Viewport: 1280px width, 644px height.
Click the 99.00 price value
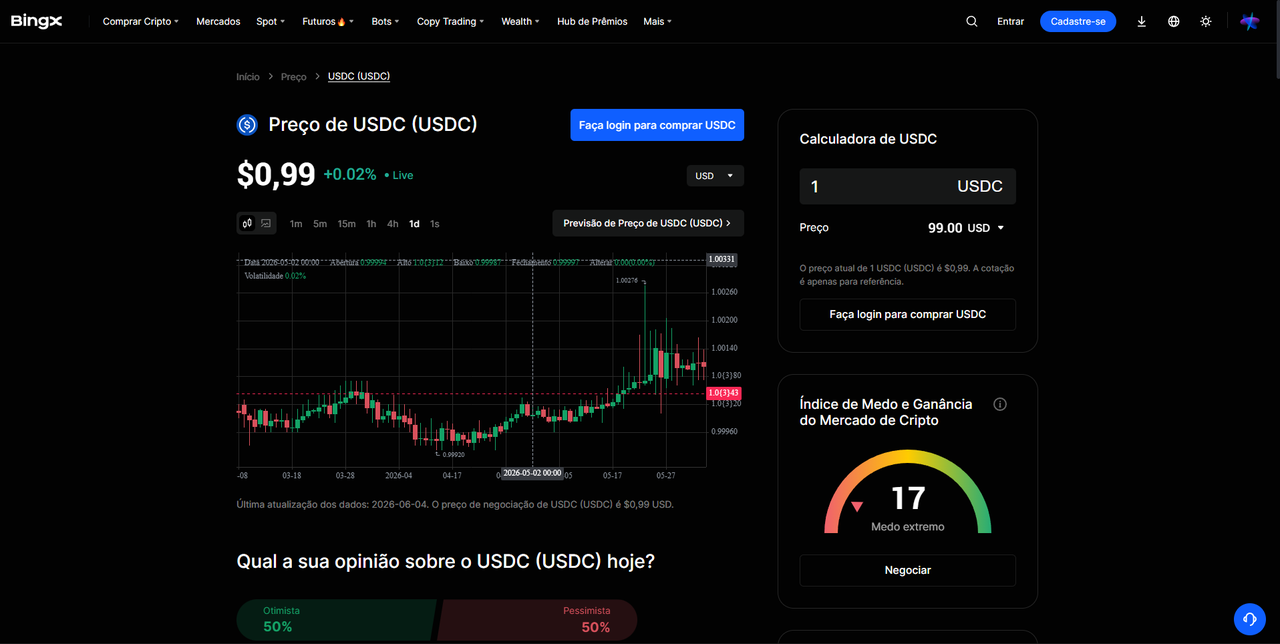point(945,228)
